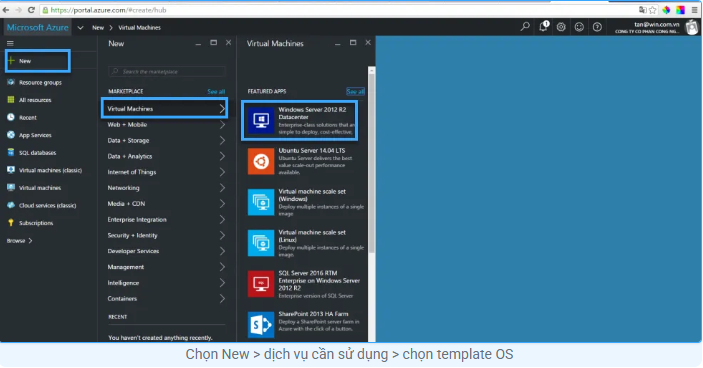Minimize the New blade
Image resolution: width=703 pixels, height=368 pixels.
[x=198, y=43]
